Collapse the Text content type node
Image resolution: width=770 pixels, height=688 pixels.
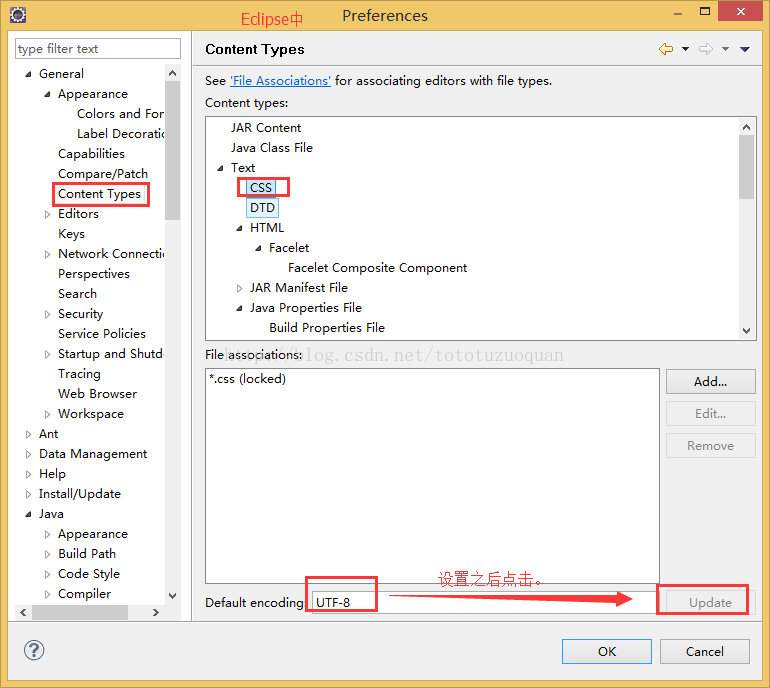(x=220, y=168)
